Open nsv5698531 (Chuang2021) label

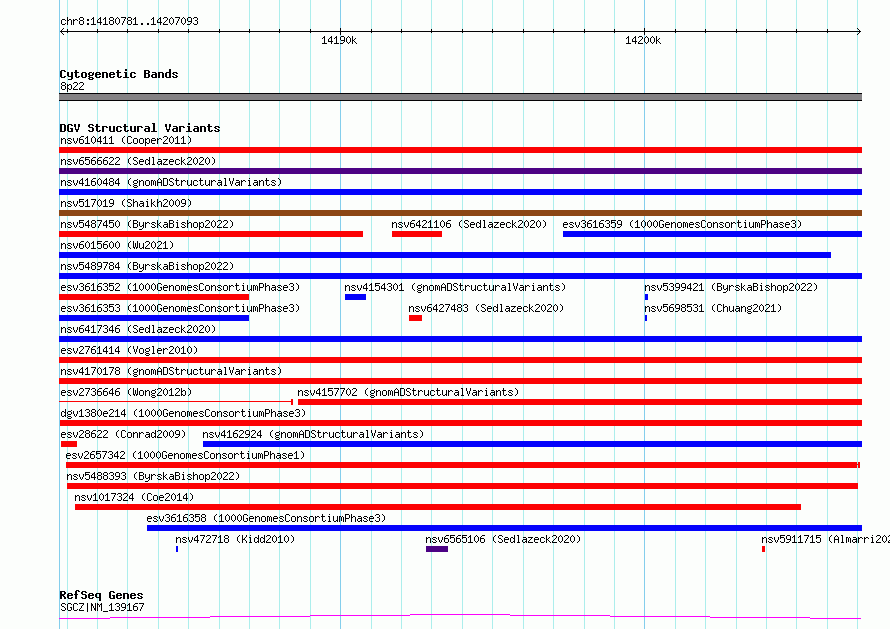[x=713, y=308]
